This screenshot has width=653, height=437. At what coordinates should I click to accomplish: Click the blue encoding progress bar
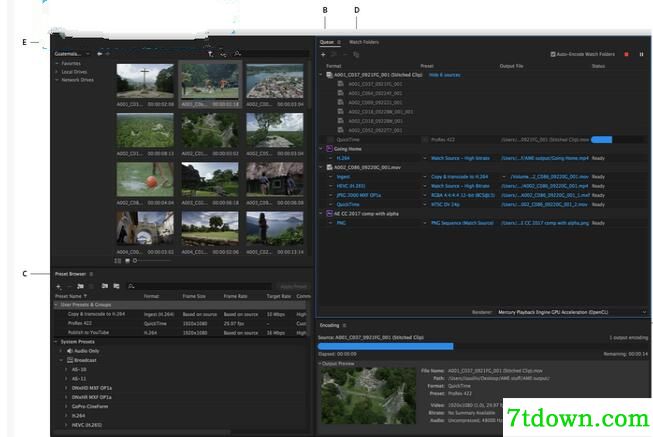point(385,346)
